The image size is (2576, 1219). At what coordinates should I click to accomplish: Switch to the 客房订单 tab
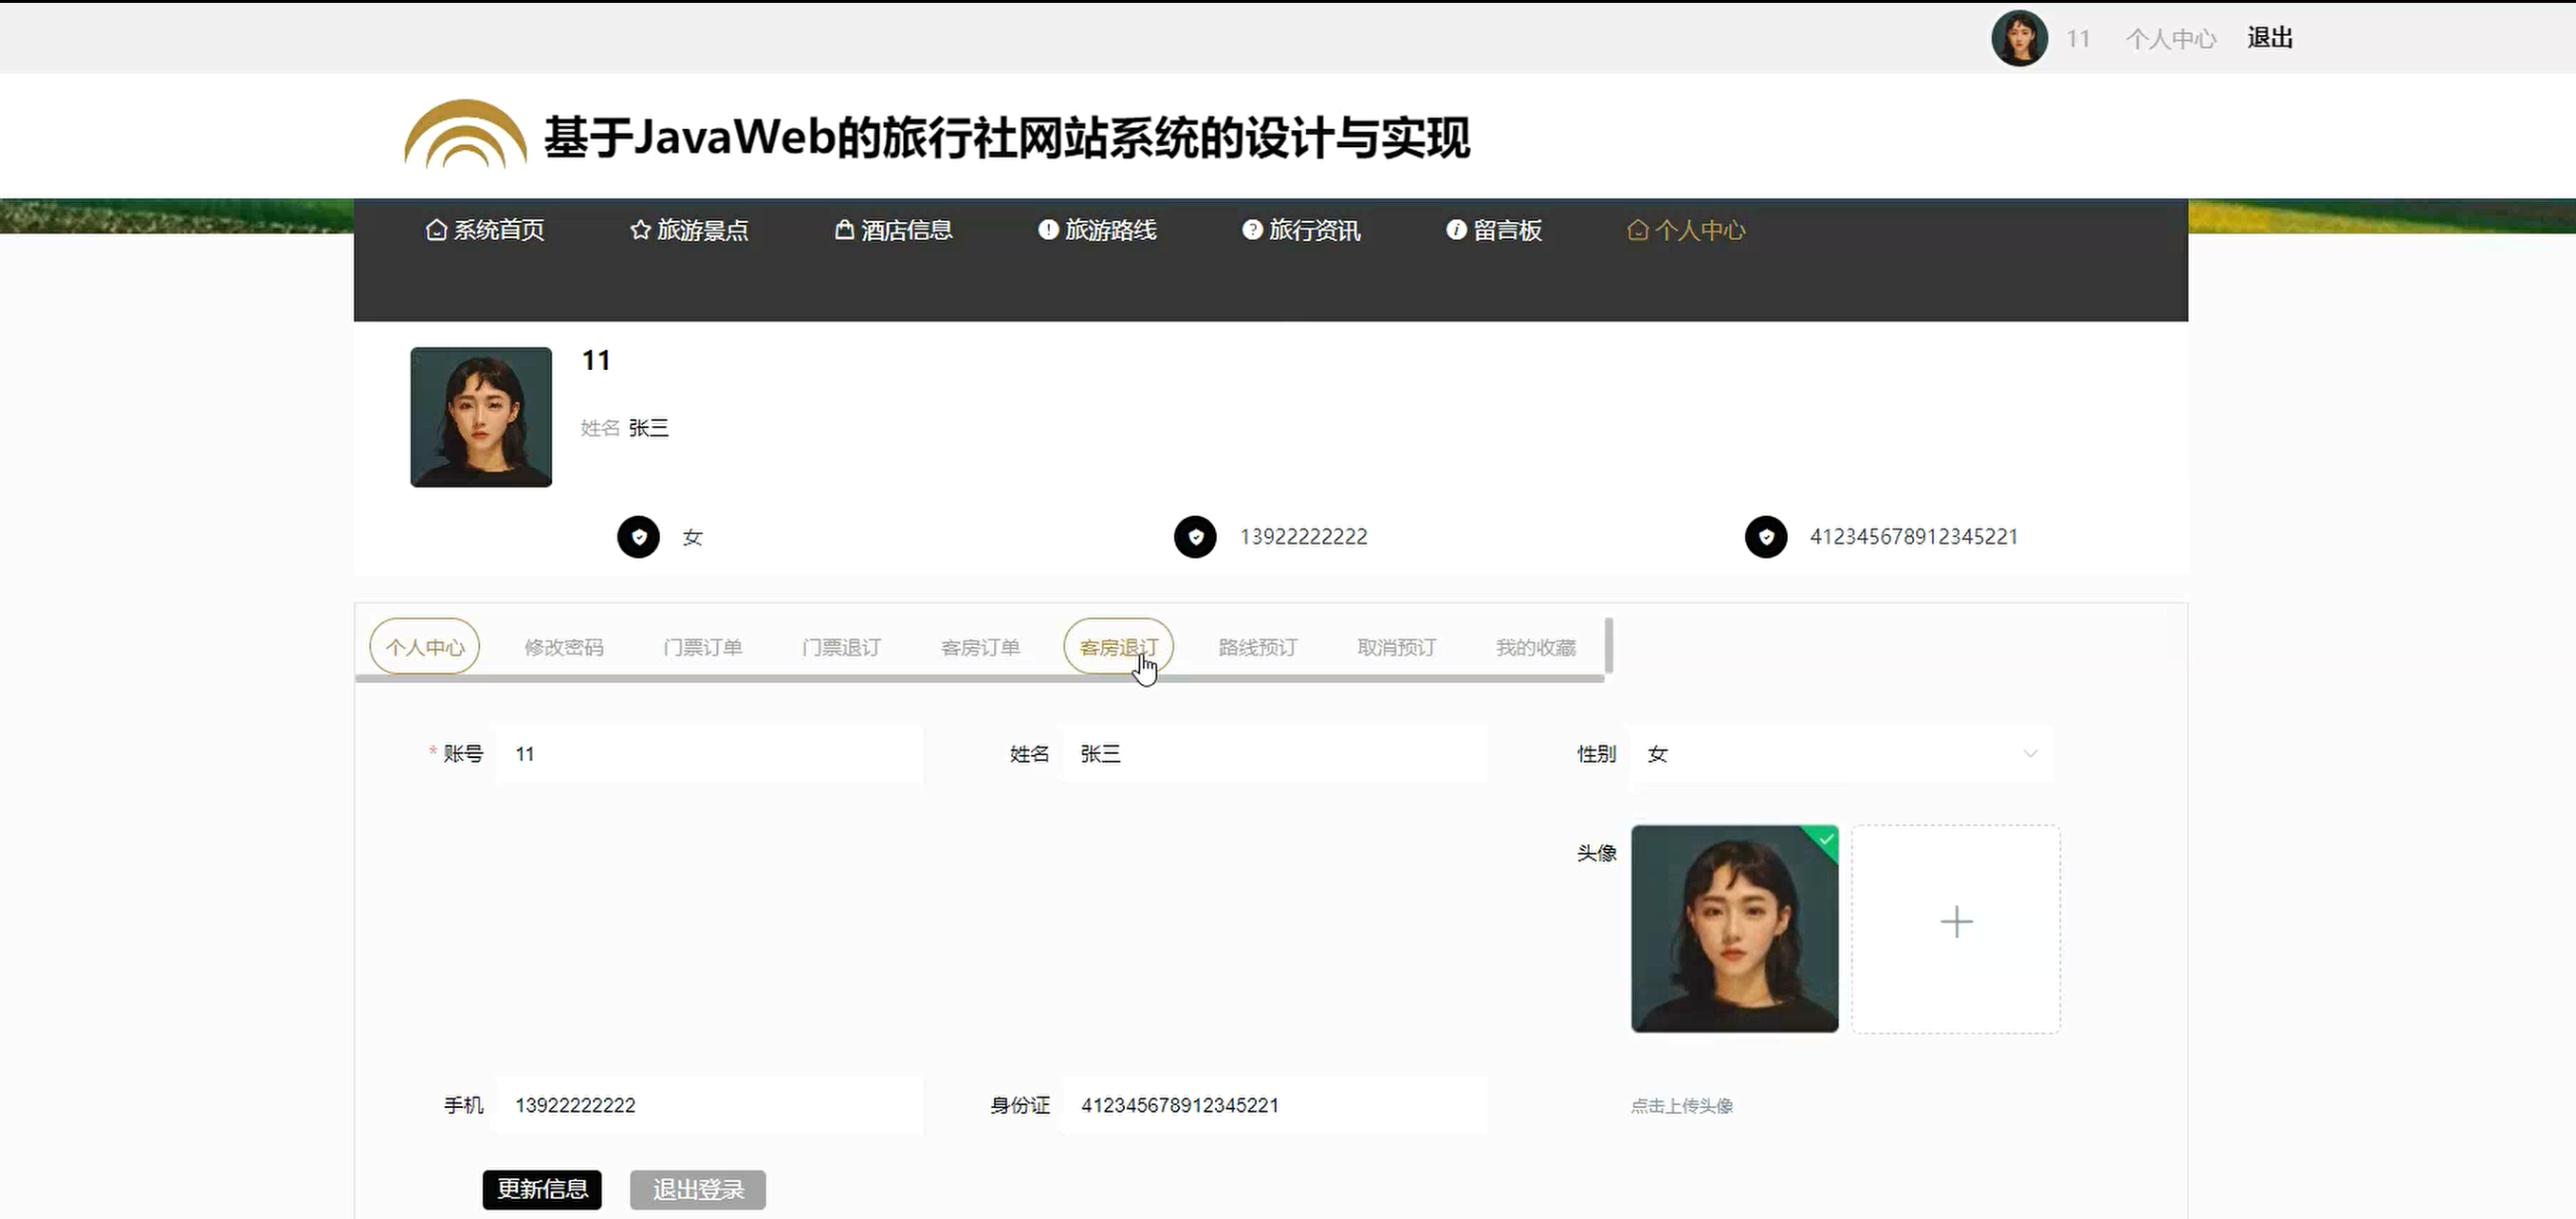(980, 647)
